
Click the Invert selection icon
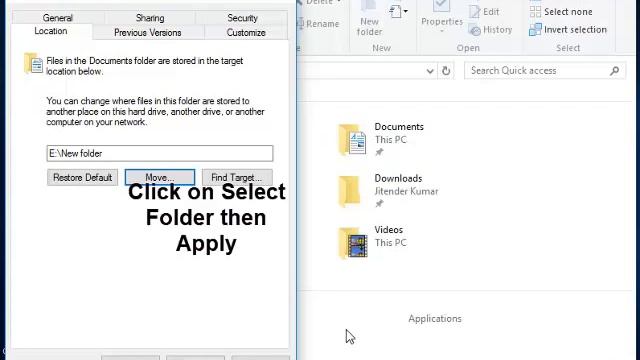click(535, 29)
